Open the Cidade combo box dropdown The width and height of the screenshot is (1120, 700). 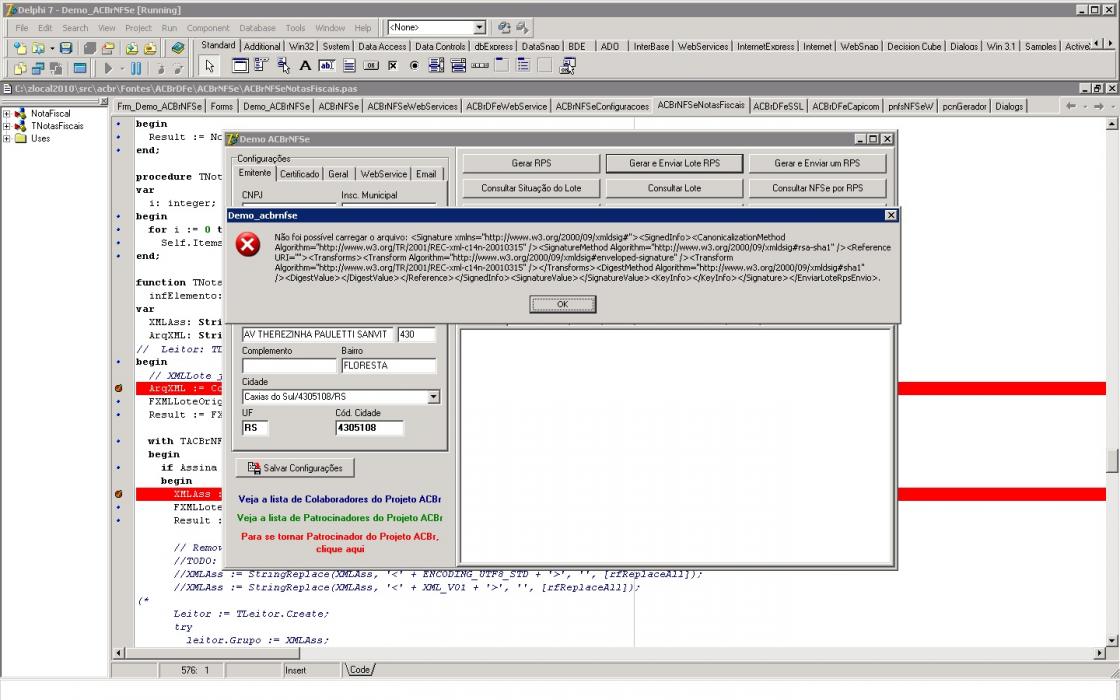433,396
